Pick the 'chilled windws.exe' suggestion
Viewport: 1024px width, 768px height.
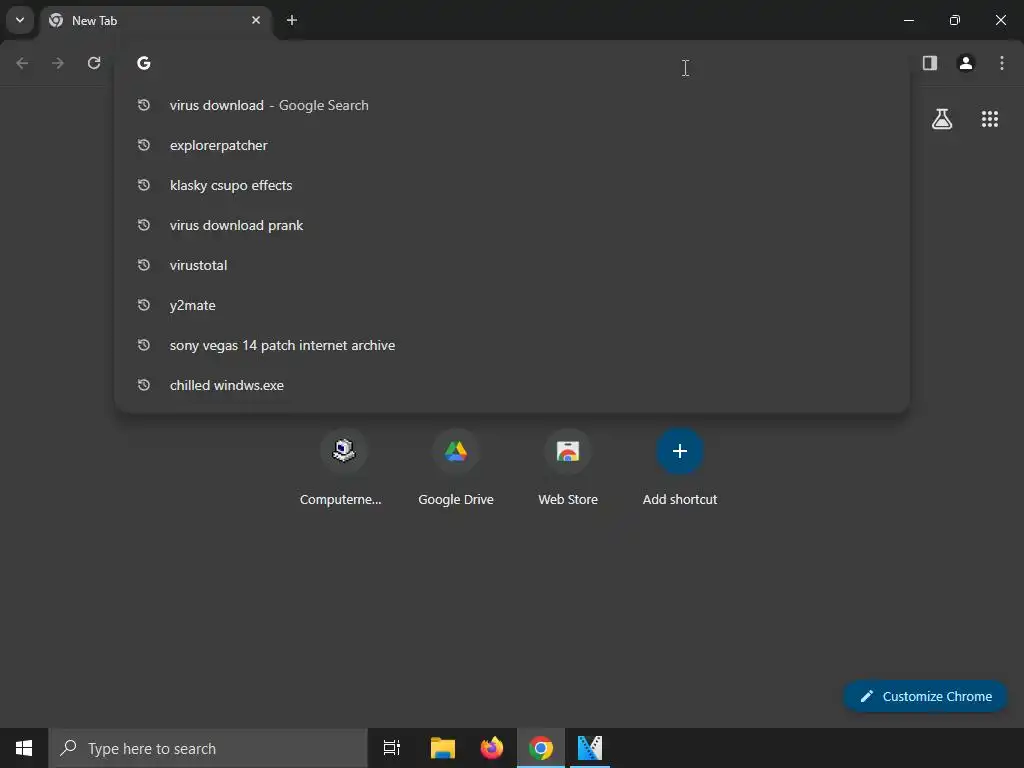point(512,385)
